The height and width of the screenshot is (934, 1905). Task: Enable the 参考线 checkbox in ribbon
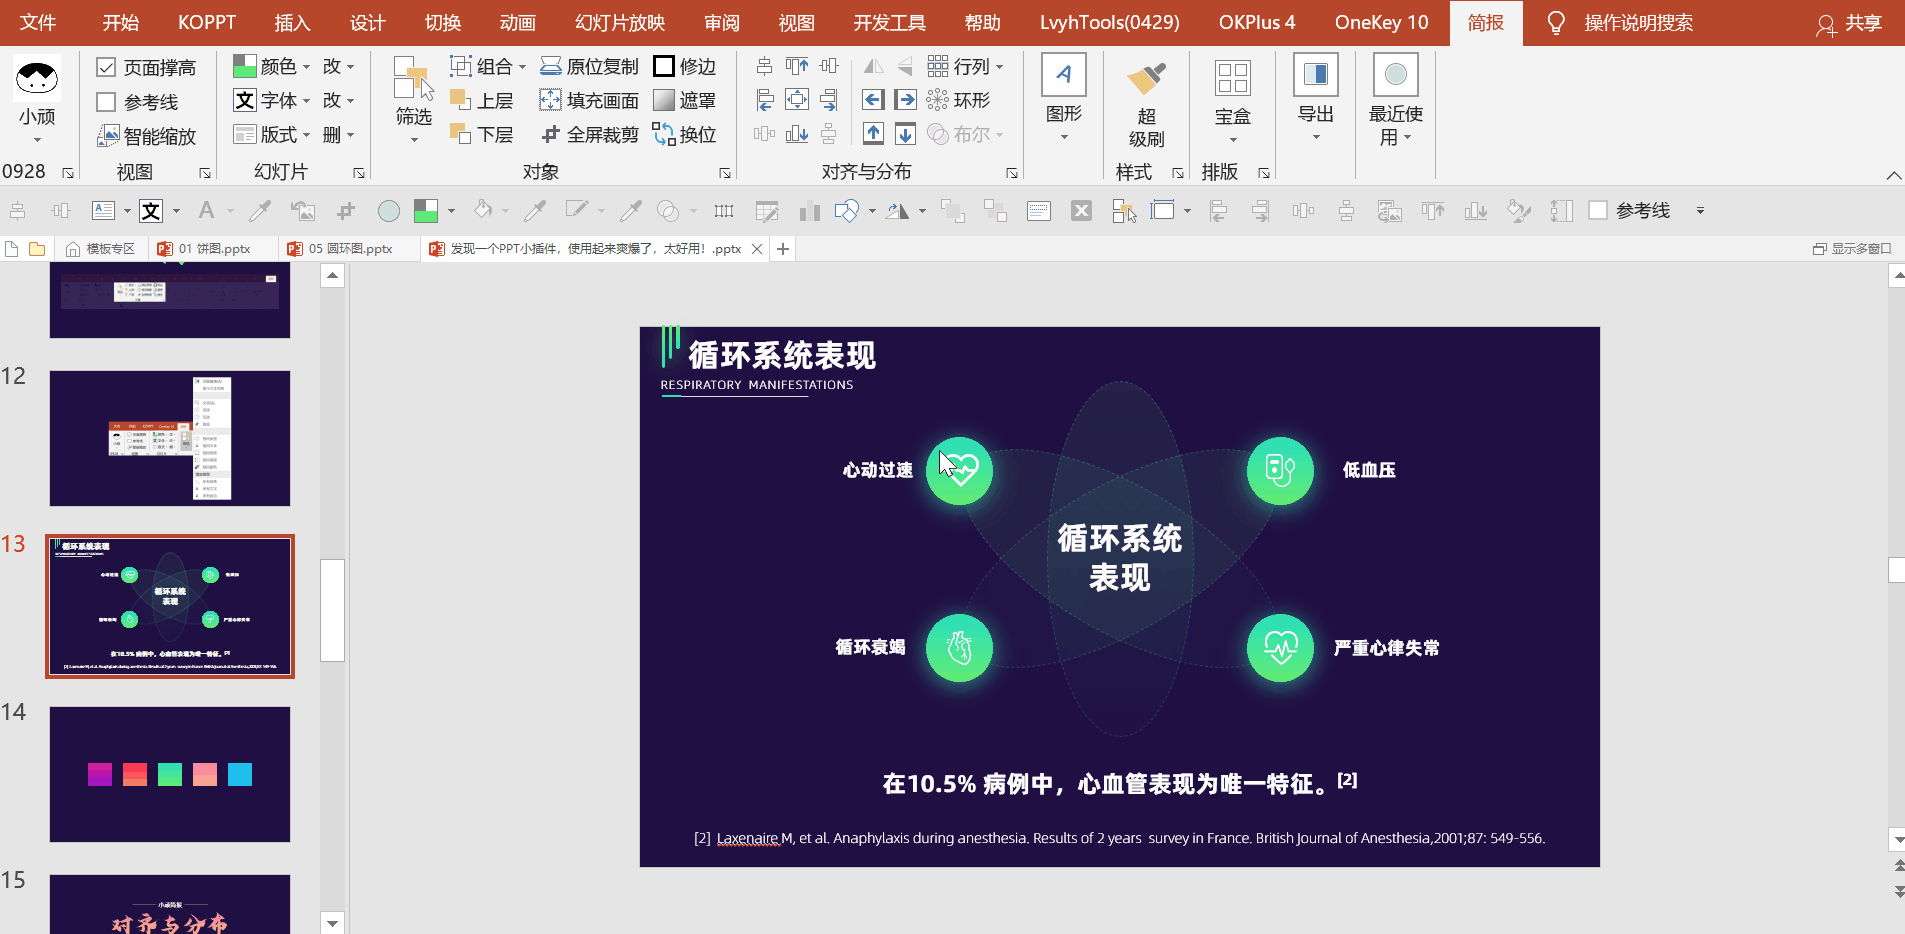point(106,102)
